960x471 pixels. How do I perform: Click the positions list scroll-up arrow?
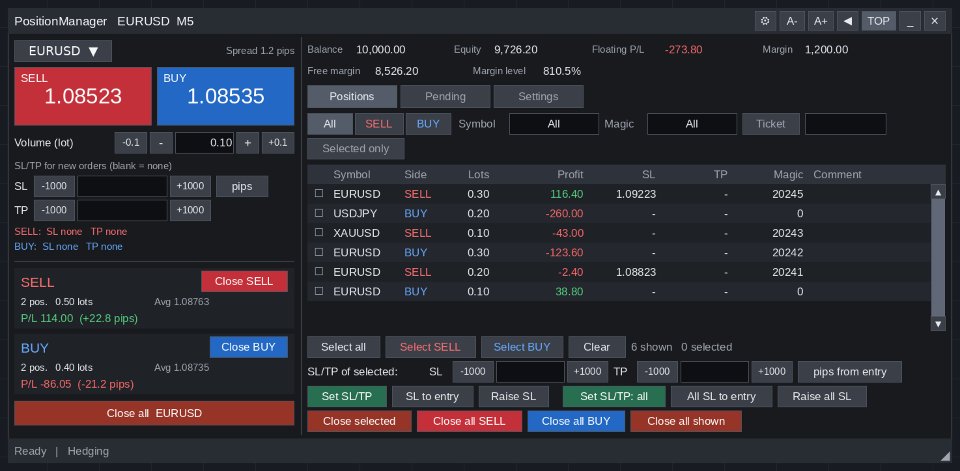click(938, 192)
